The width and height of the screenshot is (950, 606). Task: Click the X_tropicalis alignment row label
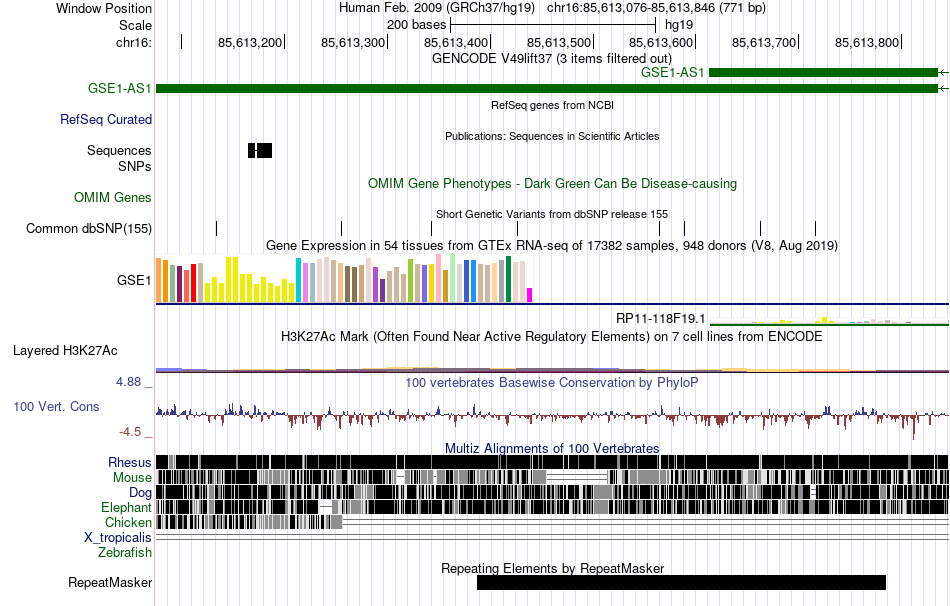(x=118, y=538)
